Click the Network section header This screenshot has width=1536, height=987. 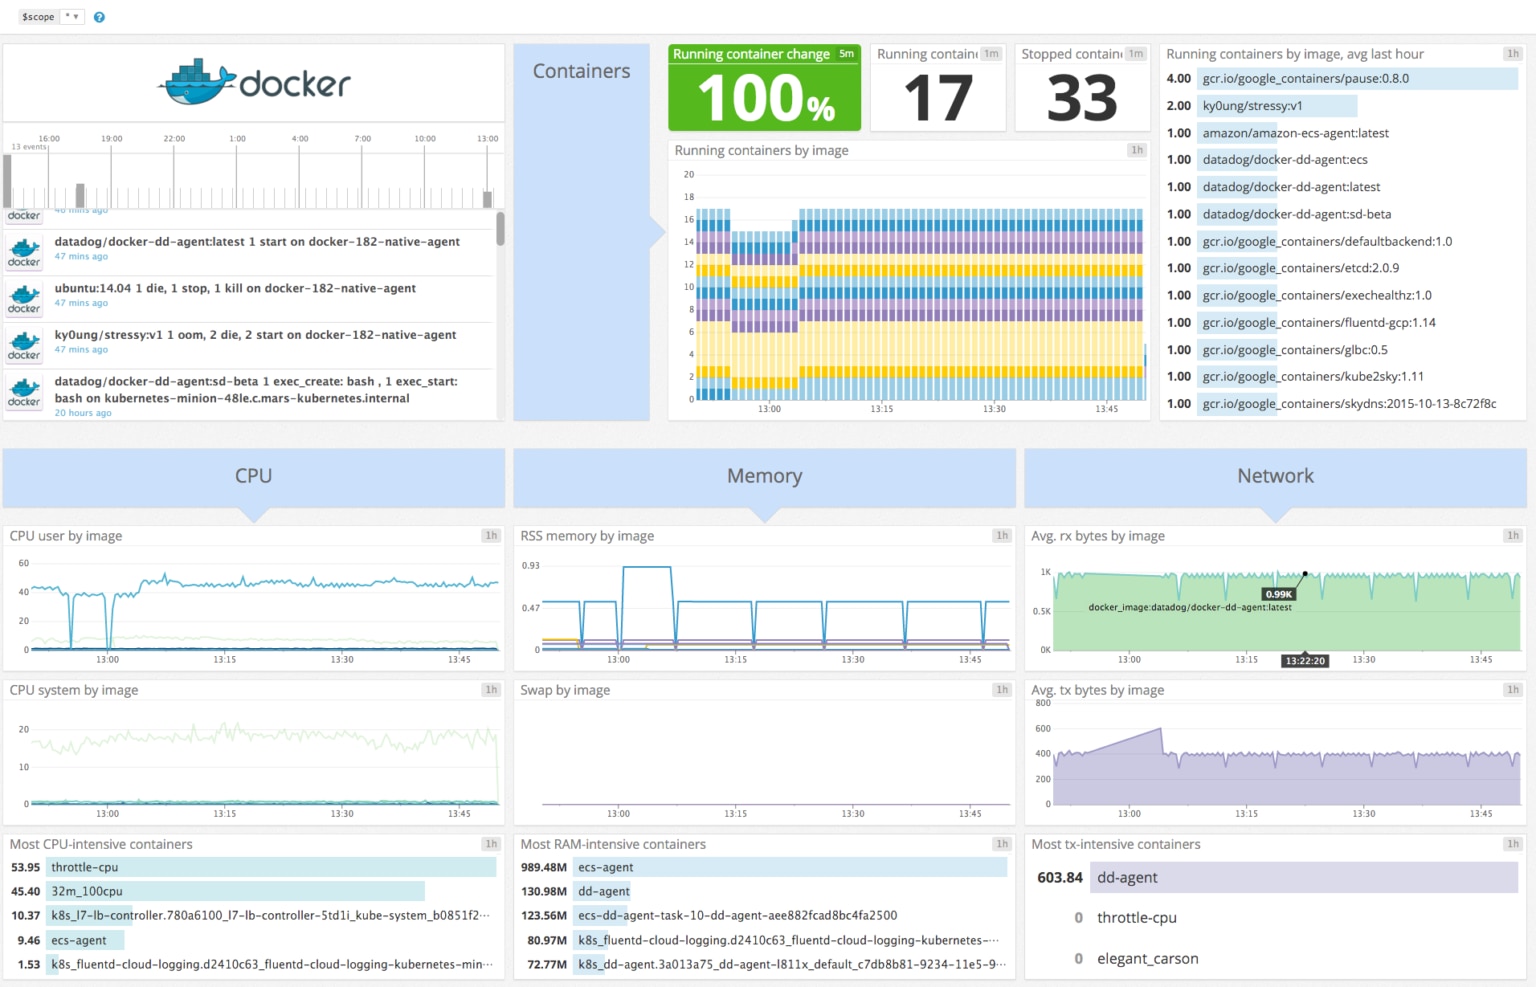(x=1275, y=475)
